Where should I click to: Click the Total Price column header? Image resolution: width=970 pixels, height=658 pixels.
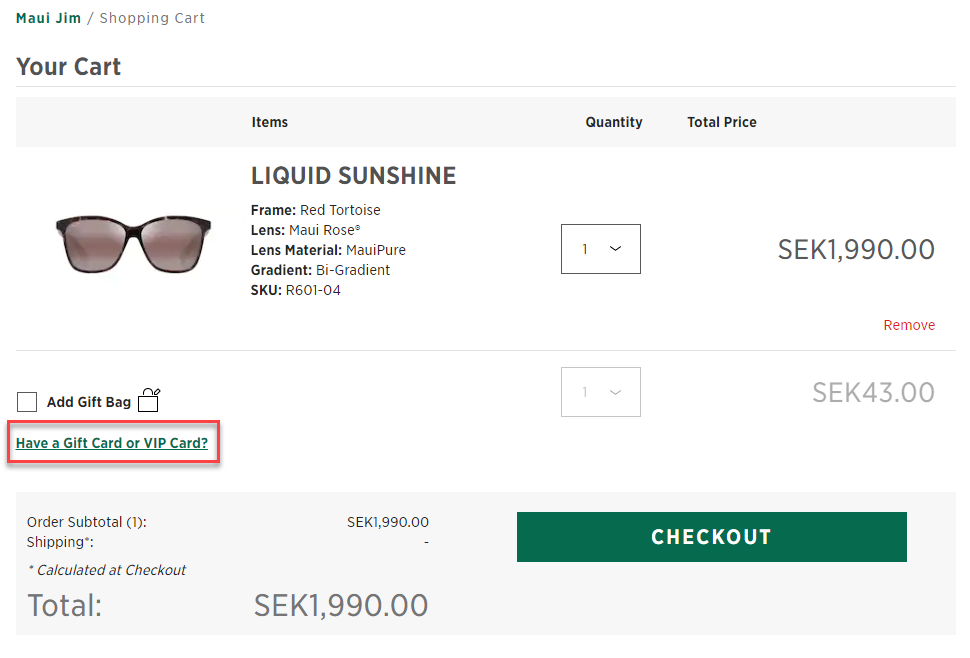pos(722,122)
